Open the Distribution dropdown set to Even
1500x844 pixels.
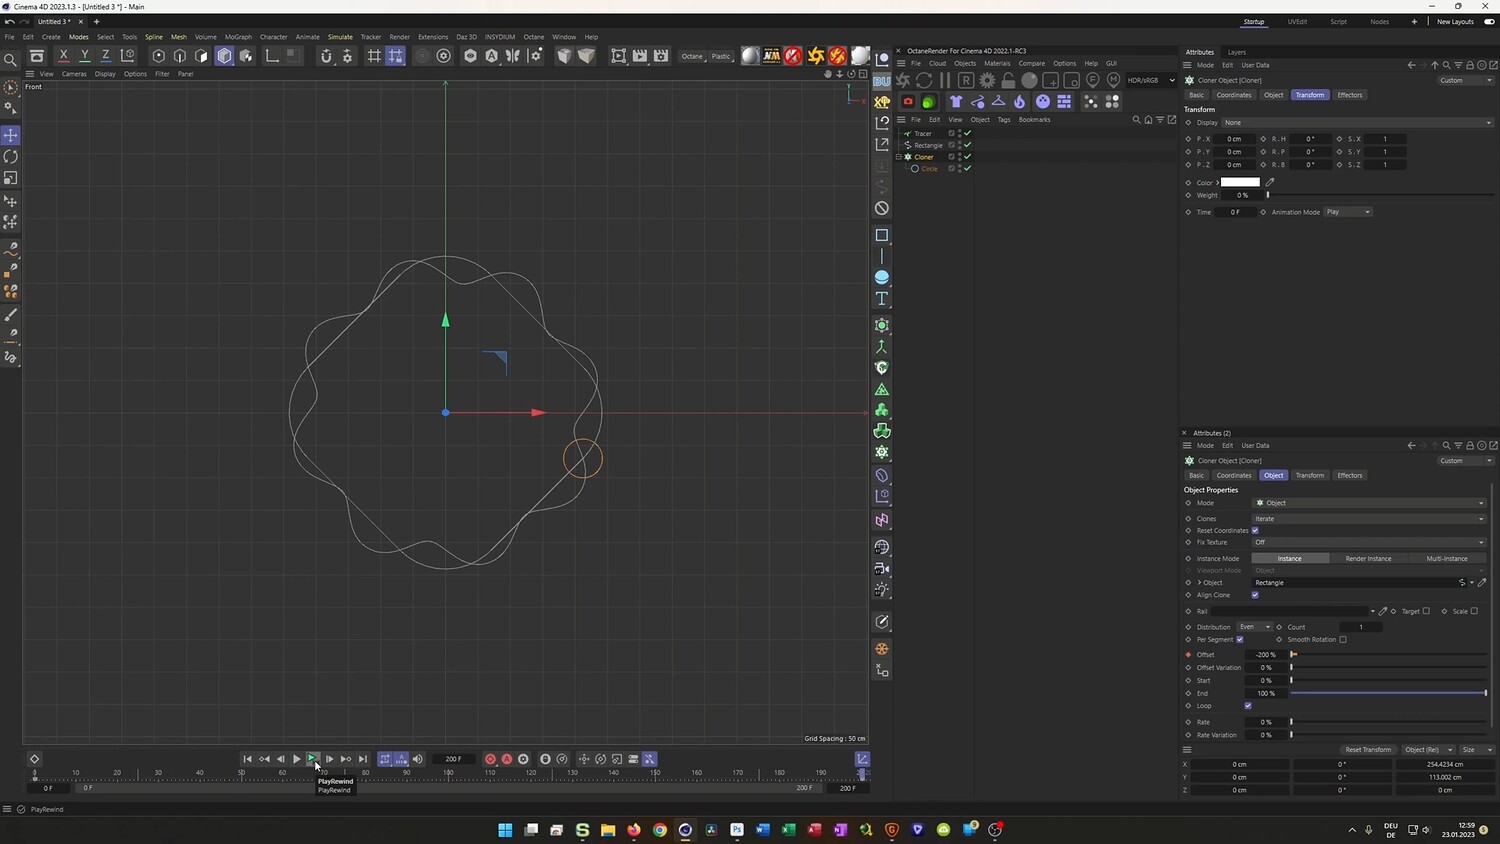1254,627
